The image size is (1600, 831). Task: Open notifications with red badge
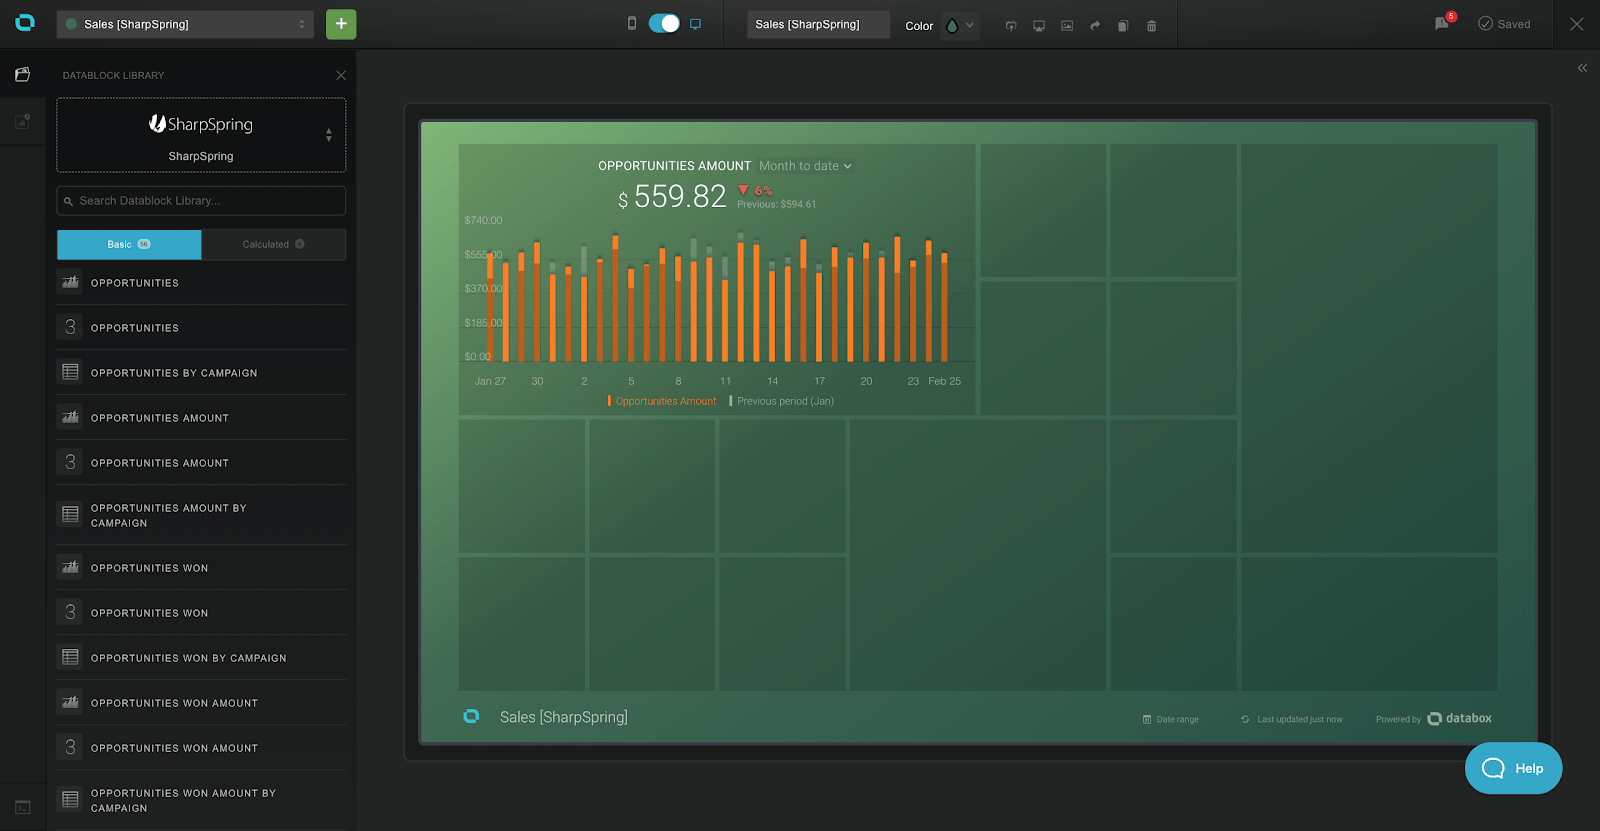1444,22
